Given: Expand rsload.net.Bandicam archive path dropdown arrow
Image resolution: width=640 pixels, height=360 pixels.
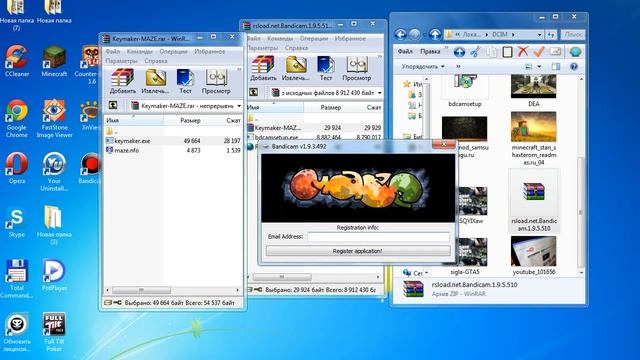Looking at the screenshot, I should pyautogui.click(x=380, y=93).
